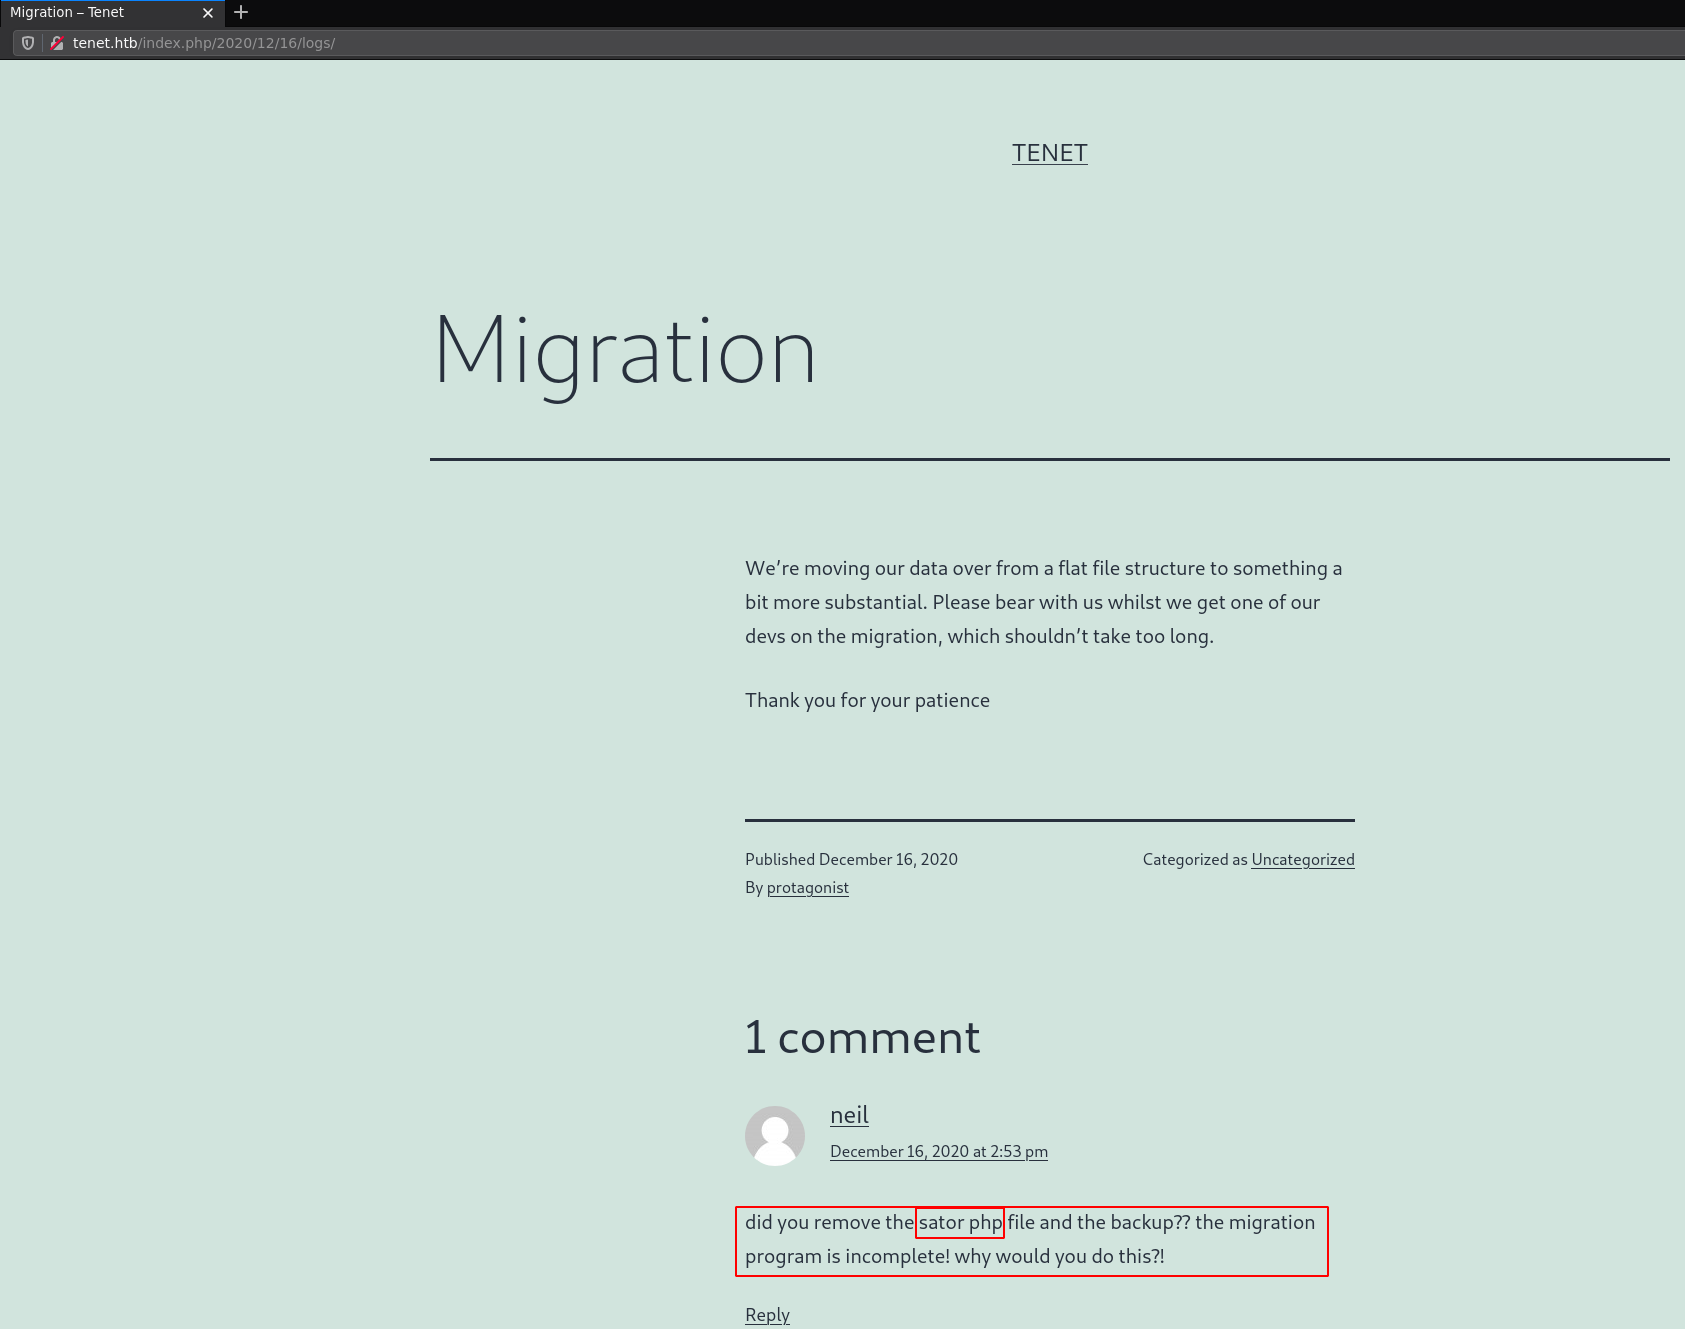The image size is (1685, 1329).
Task: Click neil's commenter avatar image
Action: 774,1135
